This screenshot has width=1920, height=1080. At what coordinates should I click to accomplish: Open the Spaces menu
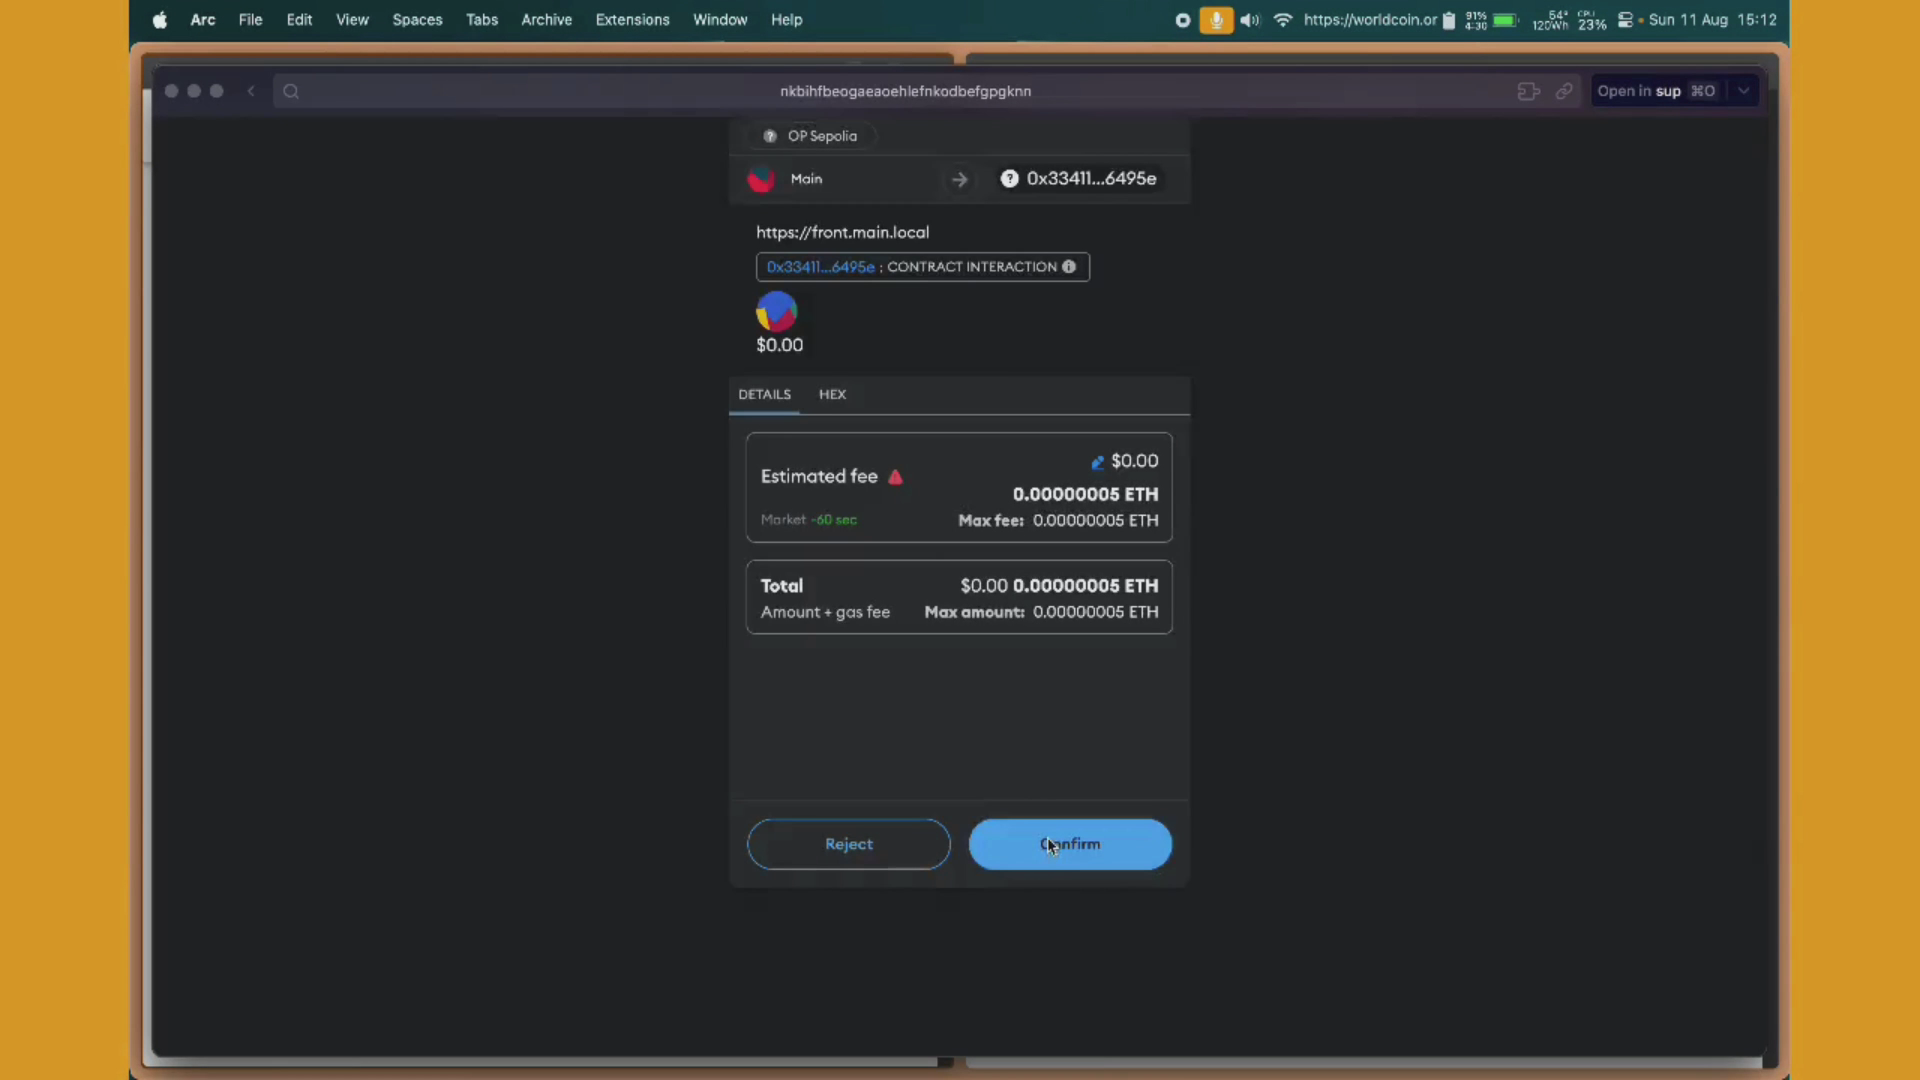pyautogui.click(x=417, y=20)
